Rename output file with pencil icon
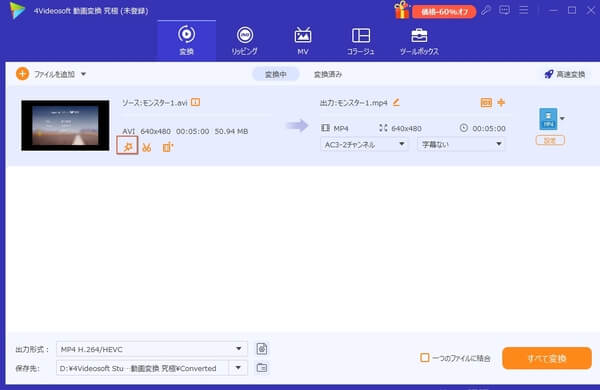Image resolution: width=600 pixels, height=390 pixels. (x=396, y=102)
